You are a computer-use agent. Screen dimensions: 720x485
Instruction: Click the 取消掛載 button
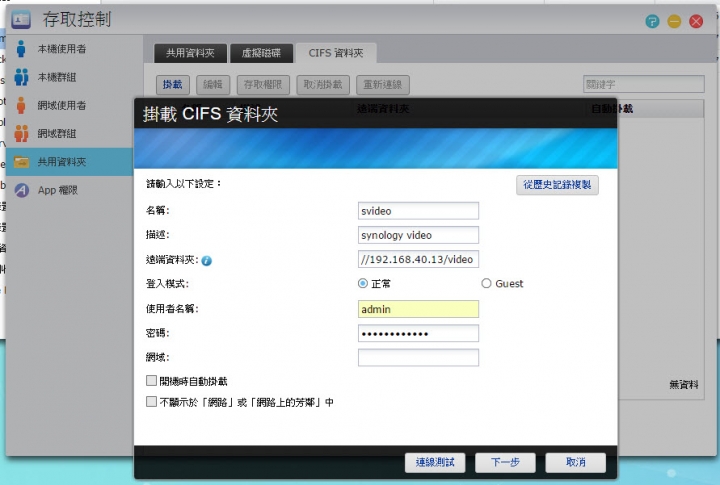pyautogui.click(x=323, y=85)
